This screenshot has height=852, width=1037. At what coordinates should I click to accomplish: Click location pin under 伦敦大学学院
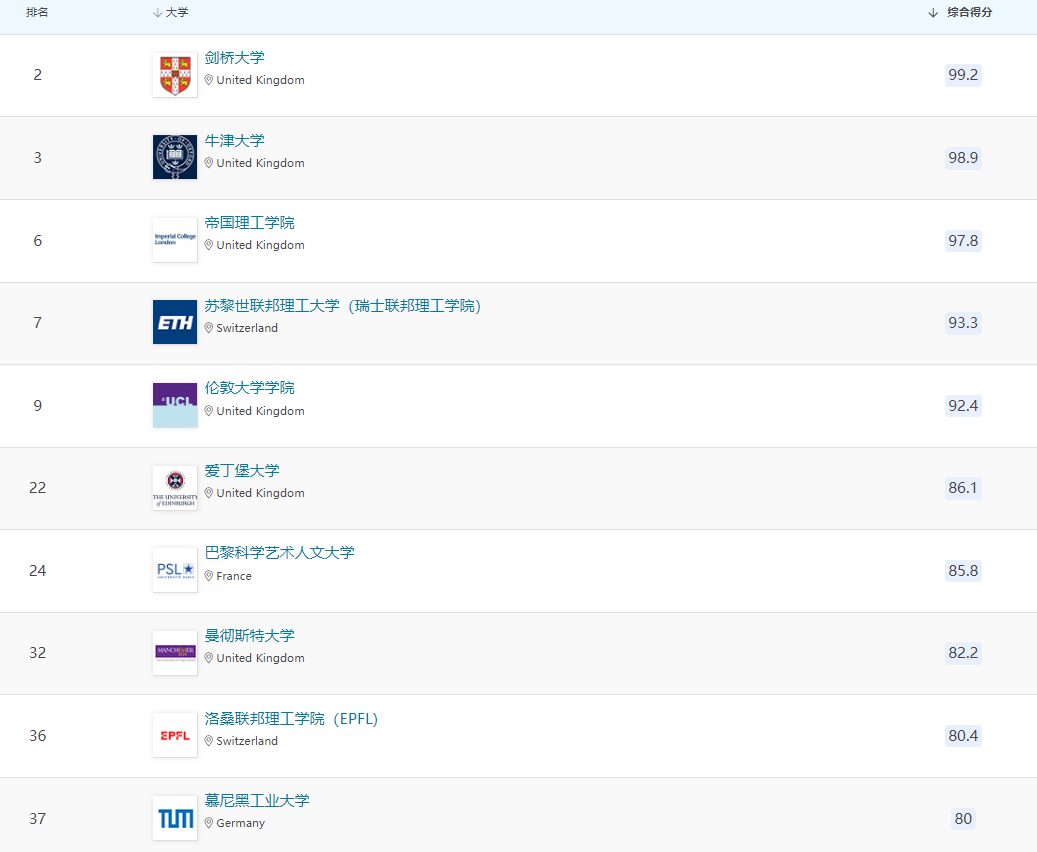click(x=208, y=411)
